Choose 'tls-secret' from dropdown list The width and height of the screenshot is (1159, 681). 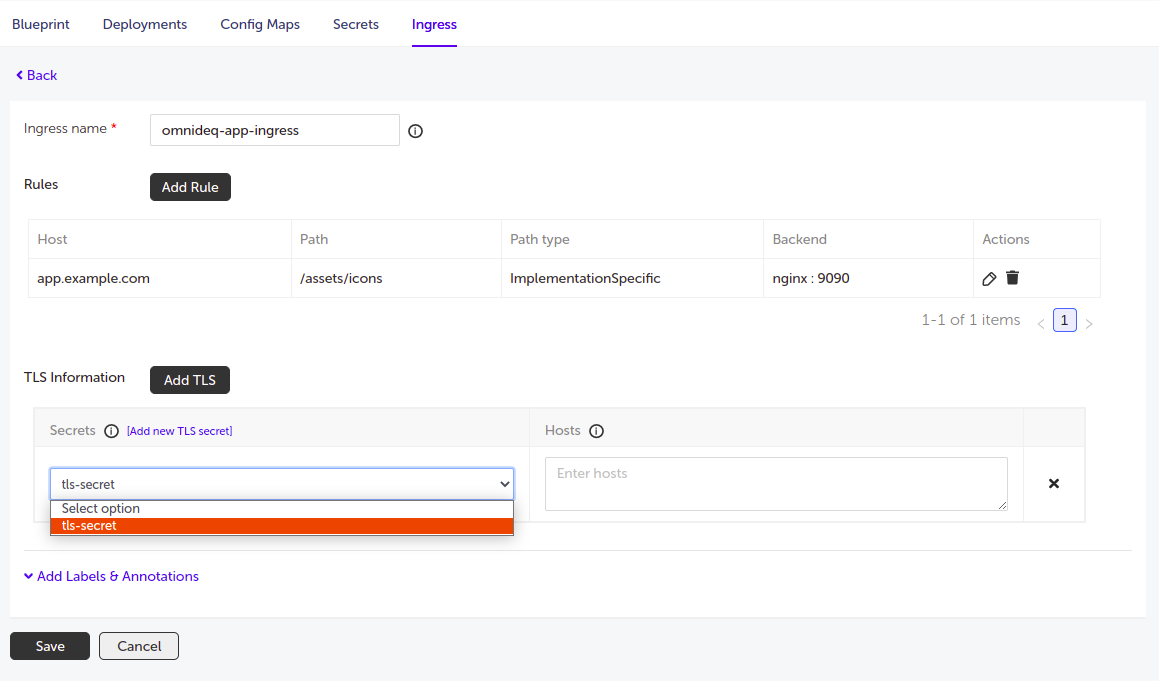tap(282, 526)
